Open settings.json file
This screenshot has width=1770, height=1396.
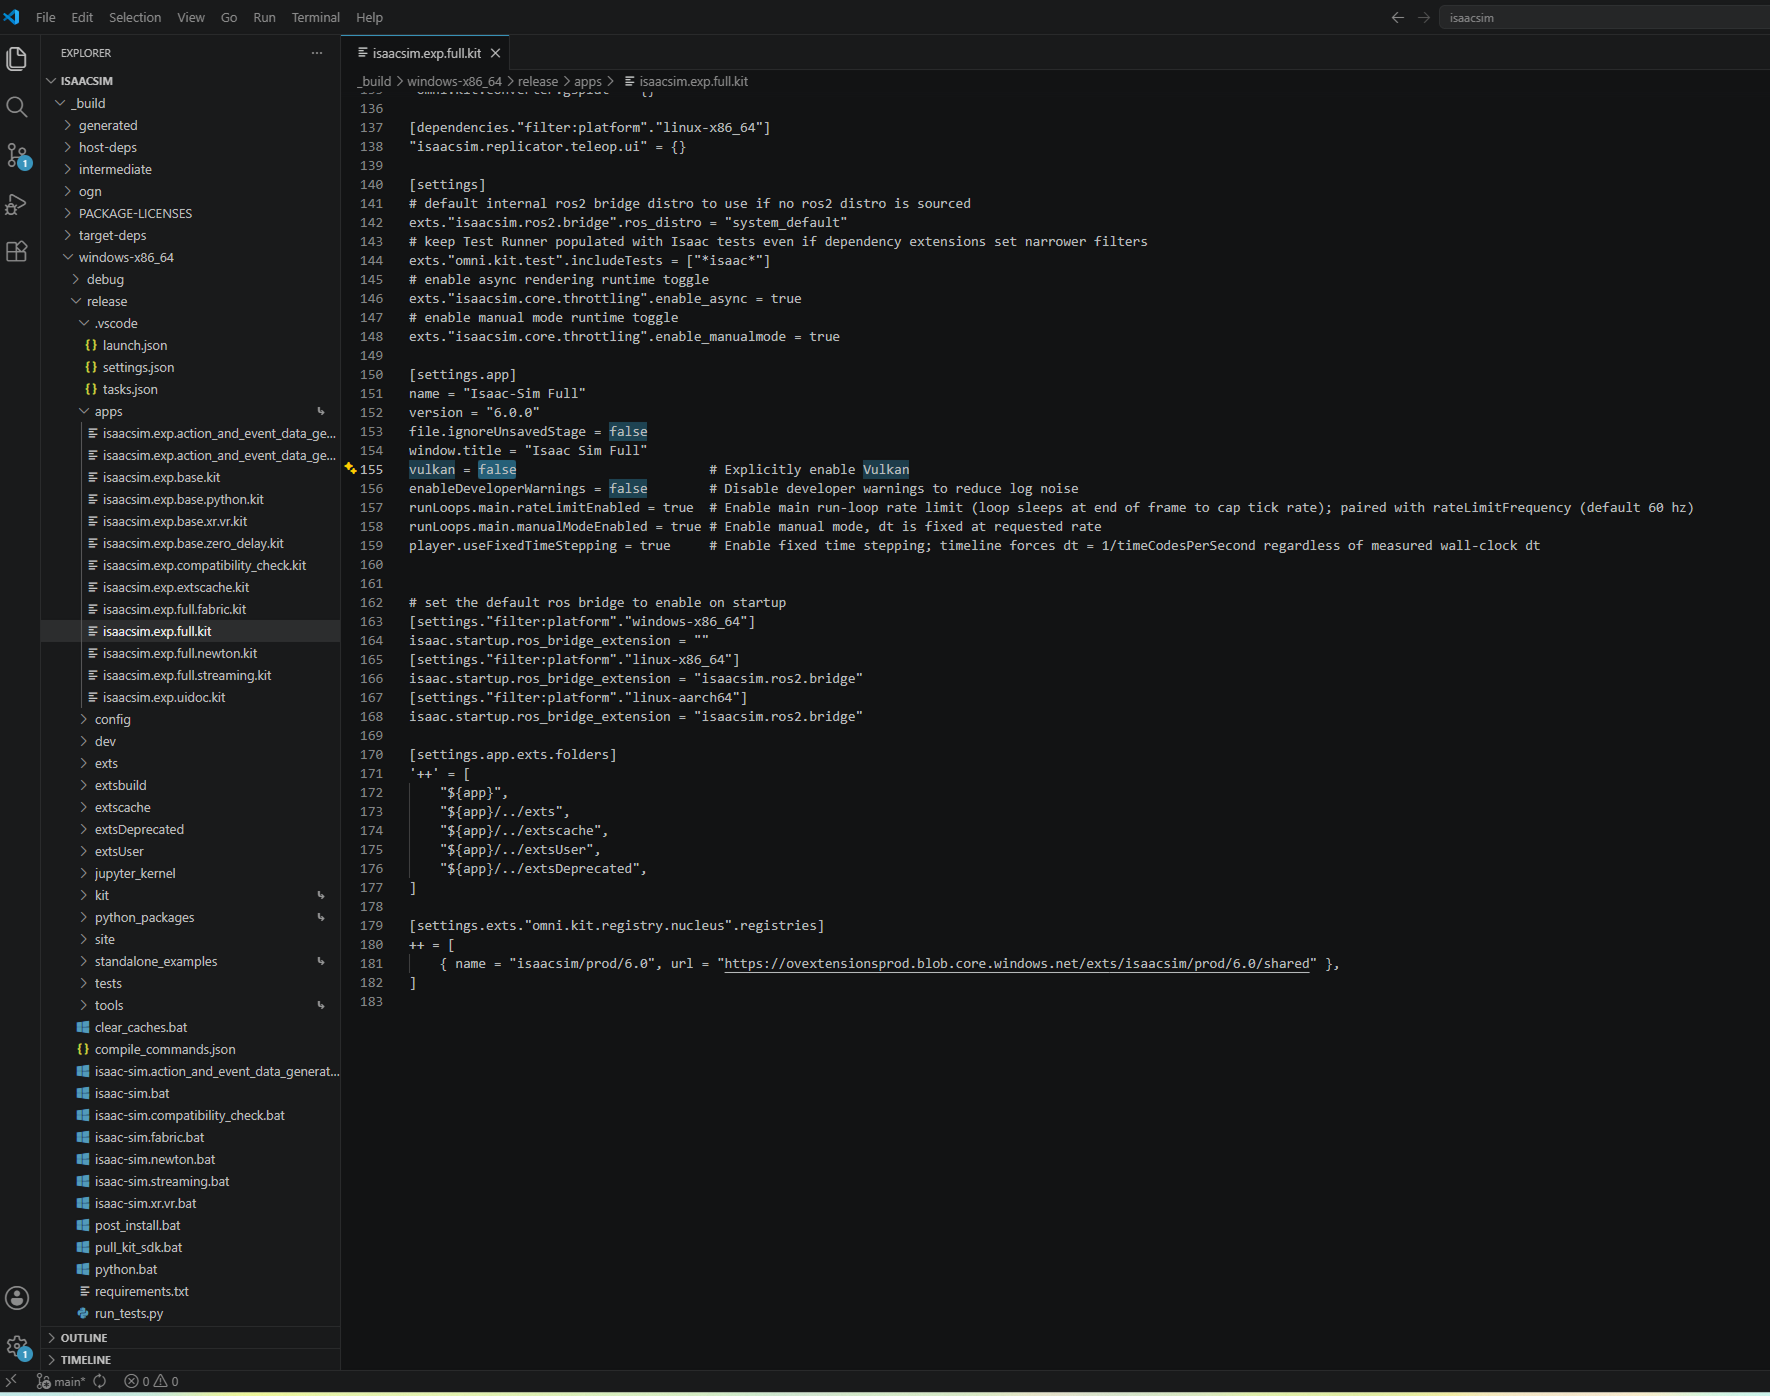[x=138, y=367]
